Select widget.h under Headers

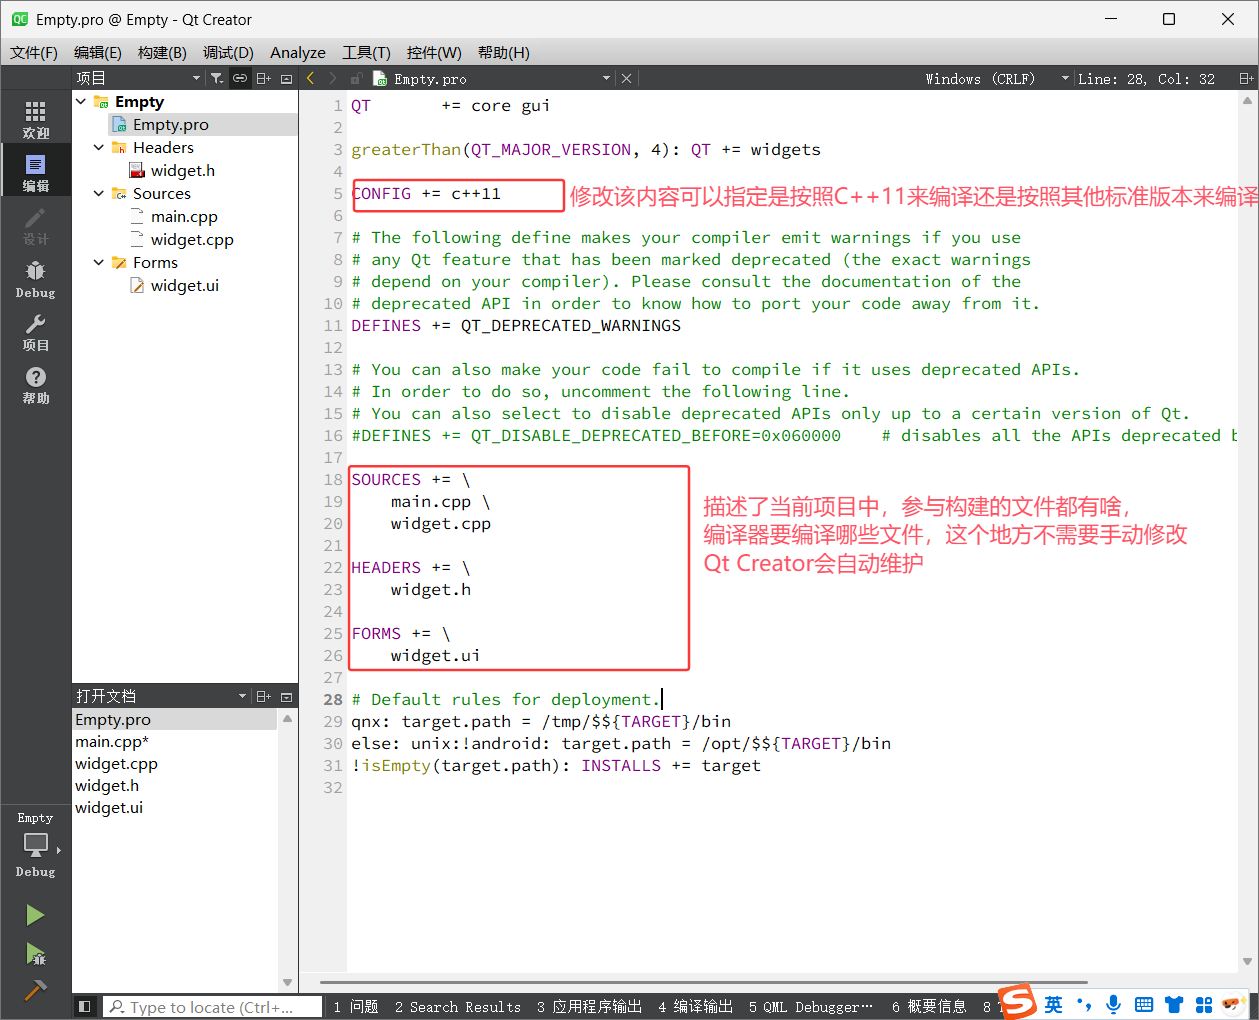point(183,170)
